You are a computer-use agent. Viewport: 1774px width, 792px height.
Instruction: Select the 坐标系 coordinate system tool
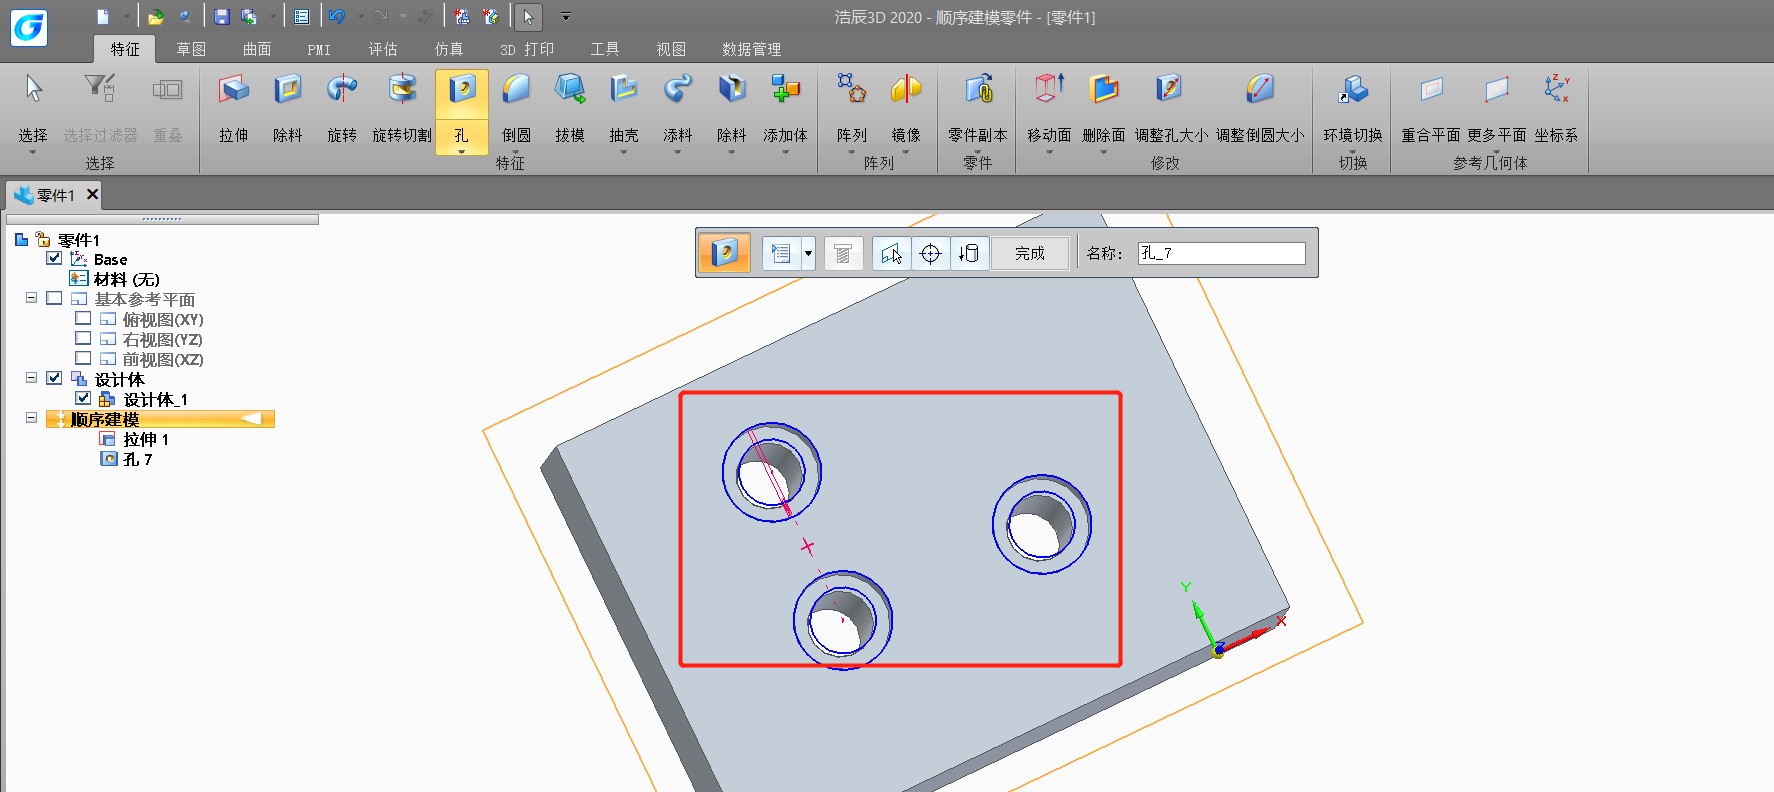pos(1556,109)
